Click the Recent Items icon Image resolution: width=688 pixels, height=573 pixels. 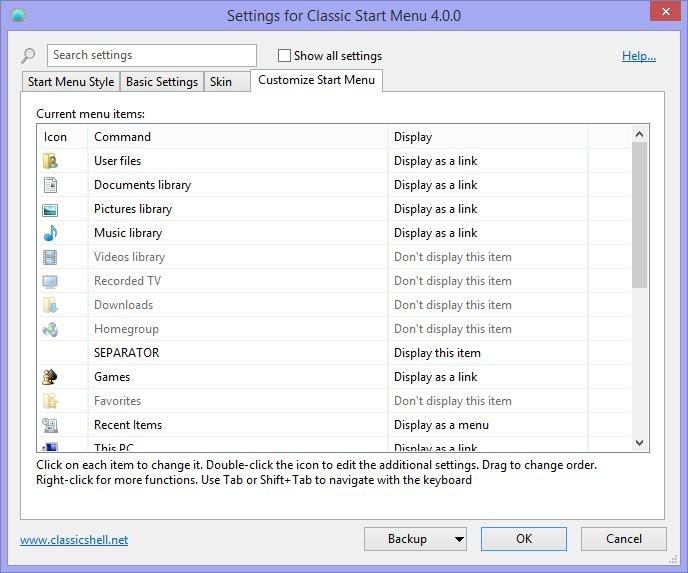pyautogui.click(x=50, y=425)
